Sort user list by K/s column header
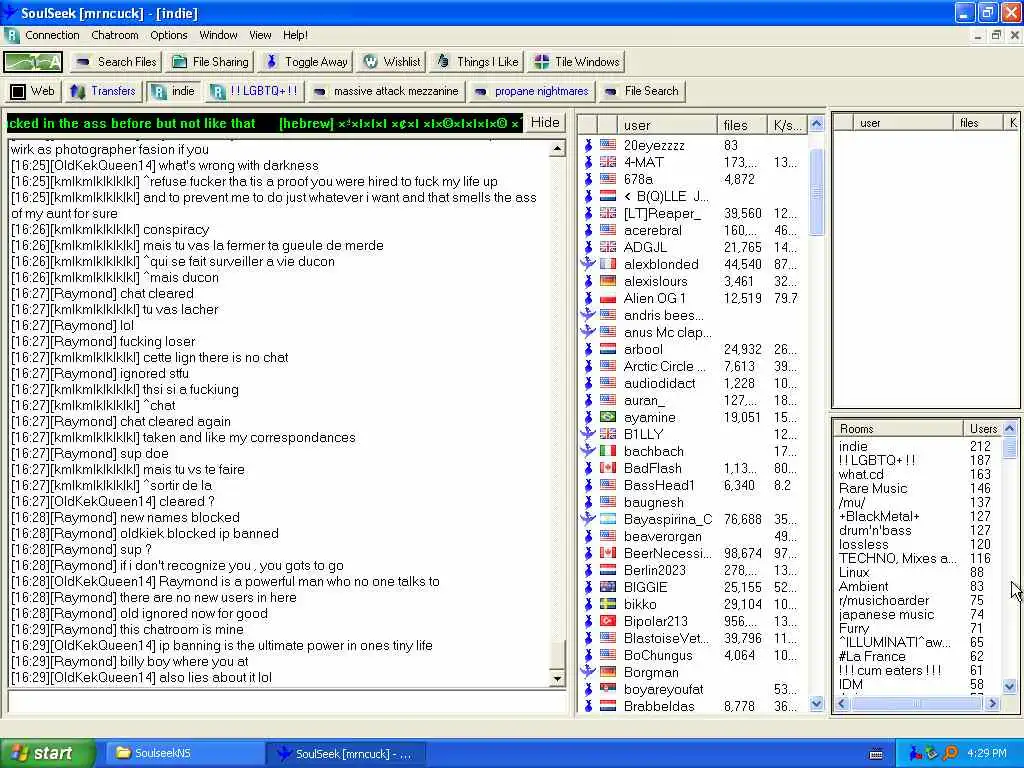1024x768 pixels. click(787, 125)
